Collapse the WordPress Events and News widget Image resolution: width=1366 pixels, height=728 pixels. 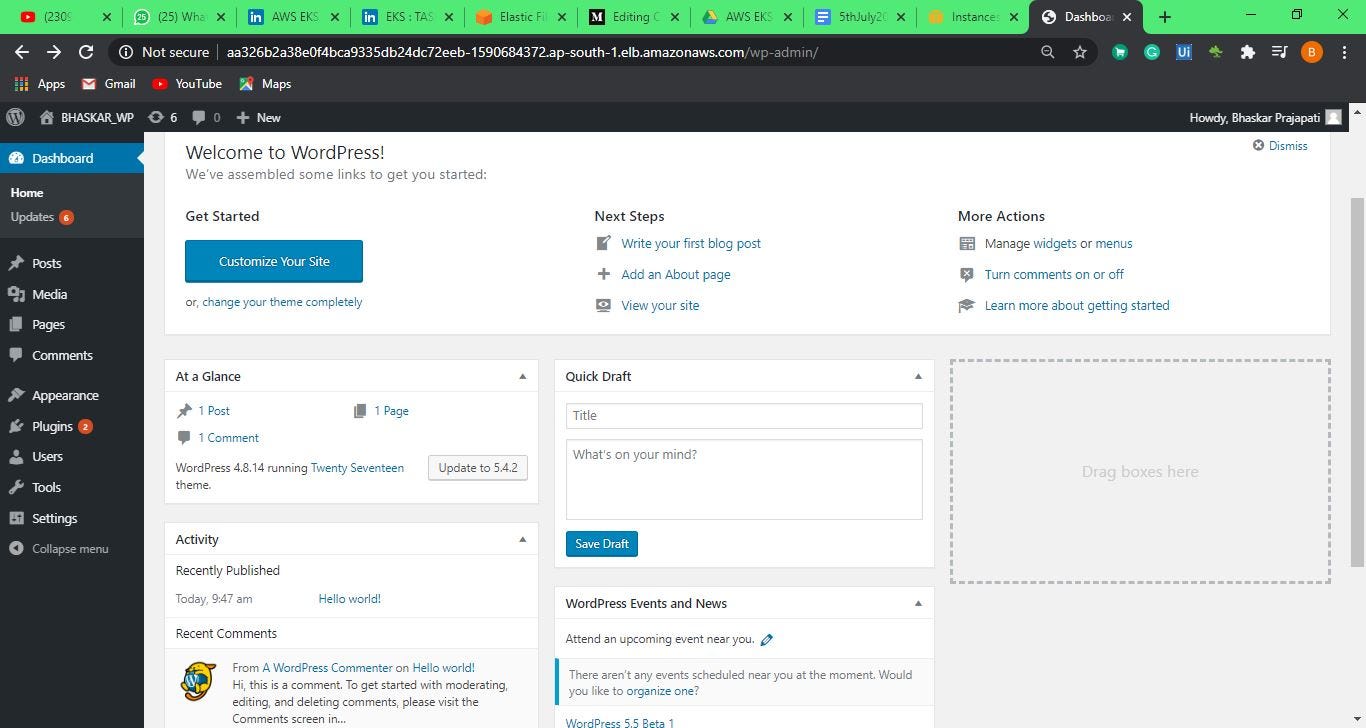pyautogui.click(x=918, y=603)
